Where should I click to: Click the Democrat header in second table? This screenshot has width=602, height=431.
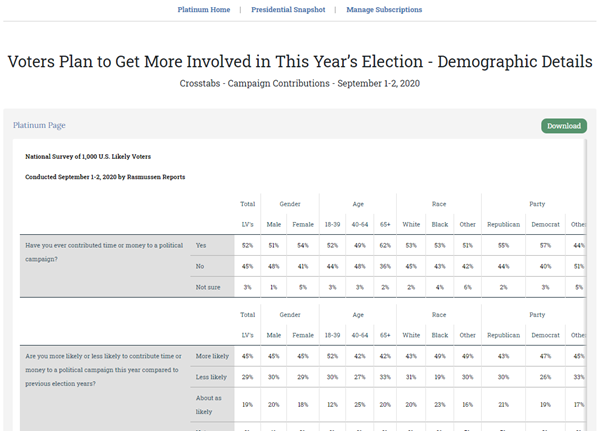pos(545,335)
